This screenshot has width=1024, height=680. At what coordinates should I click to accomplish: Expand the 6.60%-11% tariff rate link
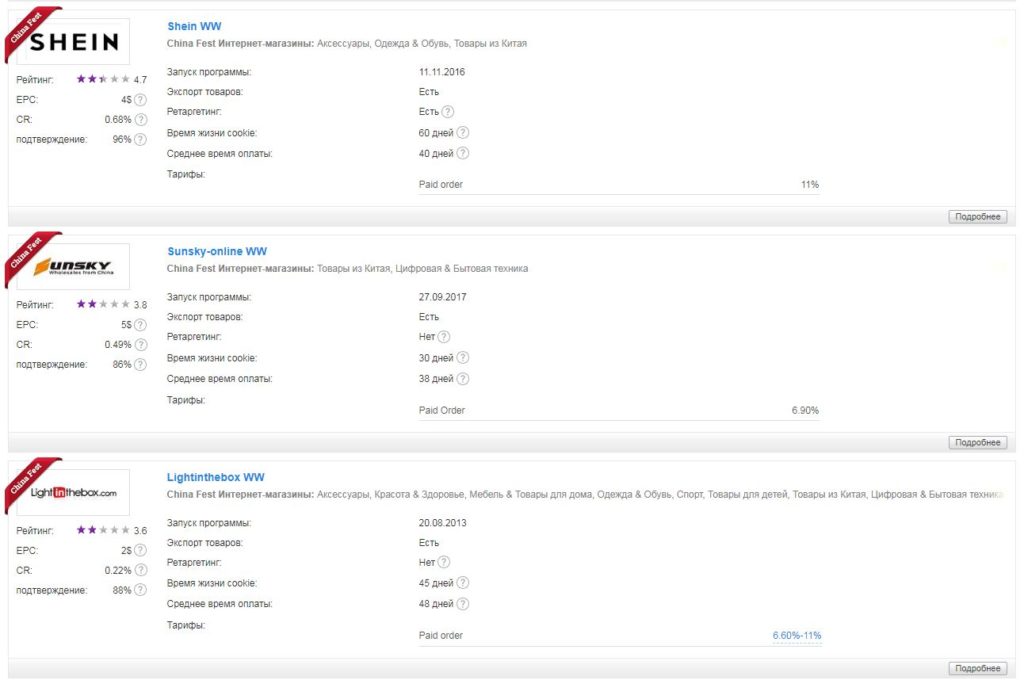[x=797, y=636]
